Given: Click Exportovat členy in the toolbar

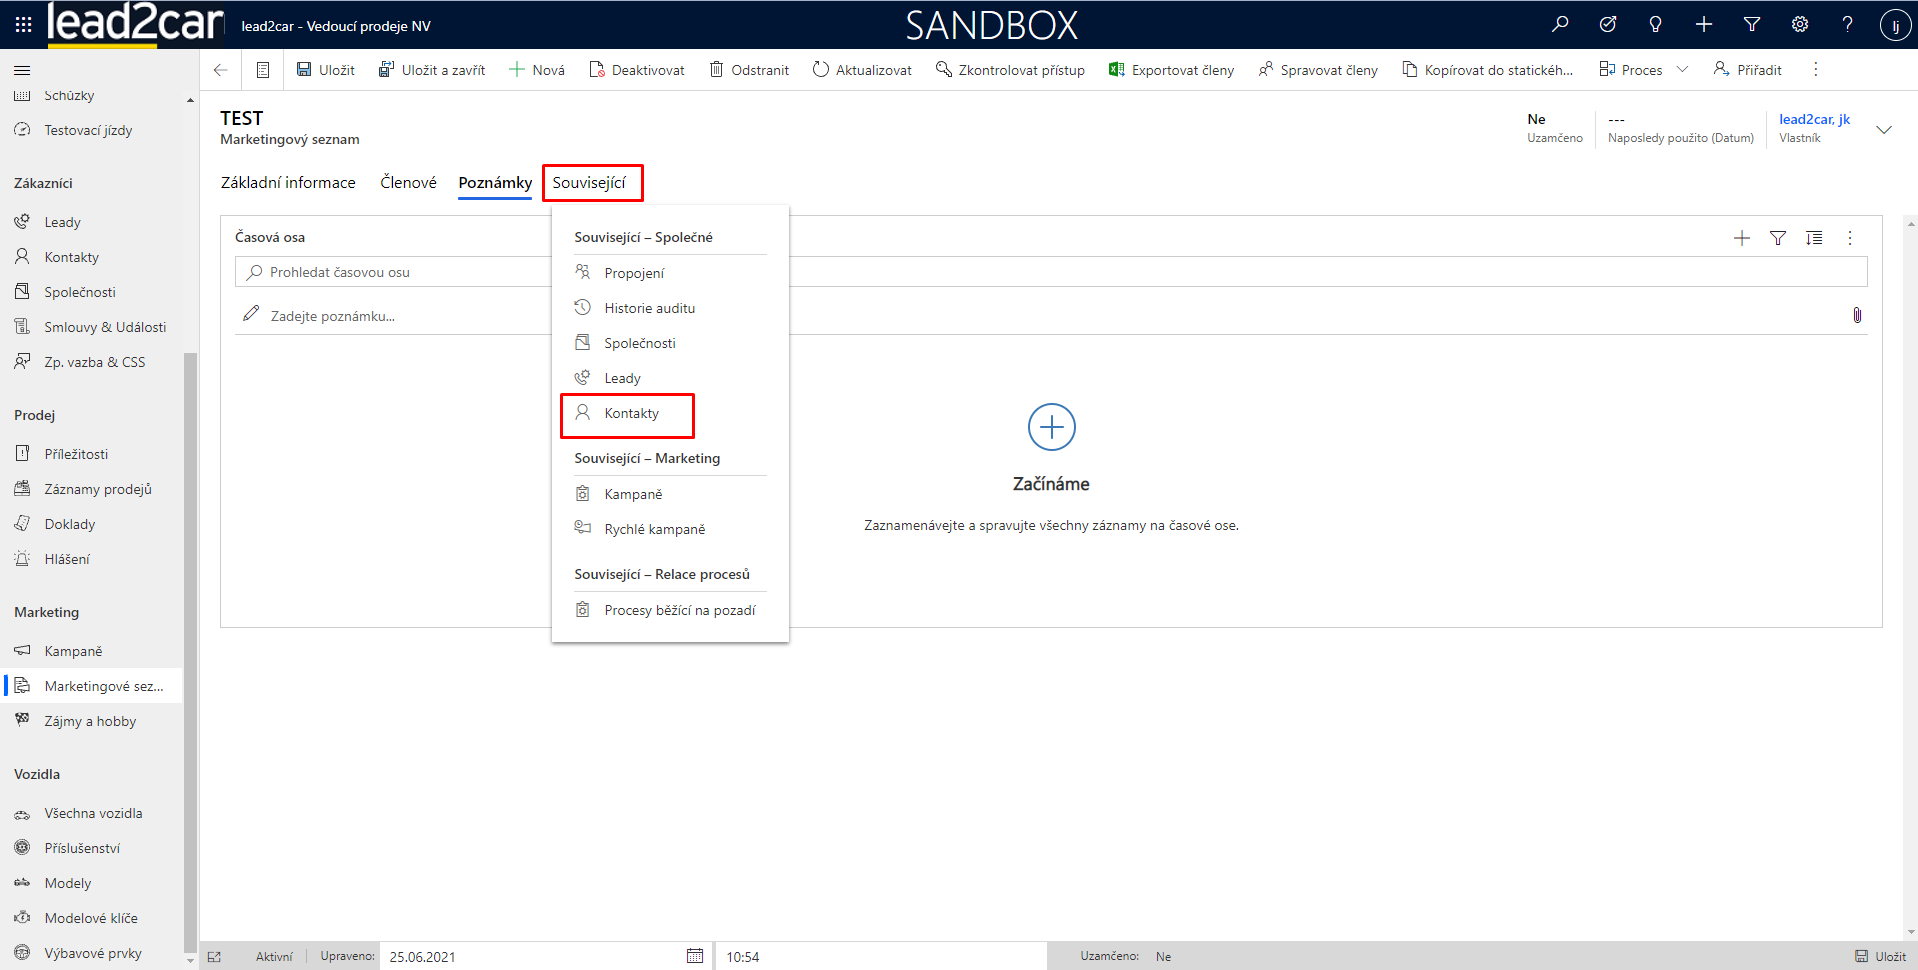Looking at the screenshot, I should (x=1171, y=70).
